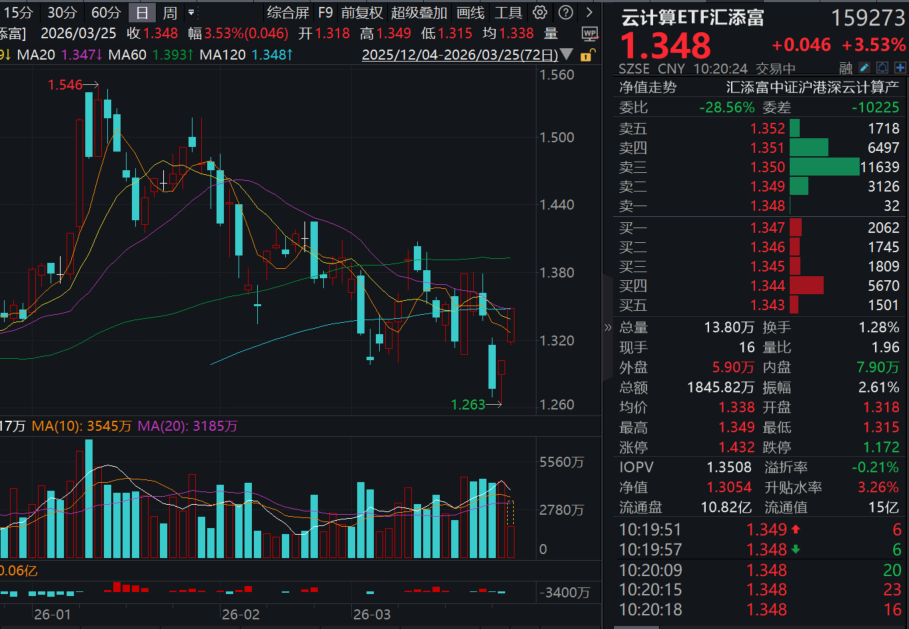Click the bell alert icon to set price alert

click(x=882, y=67)
